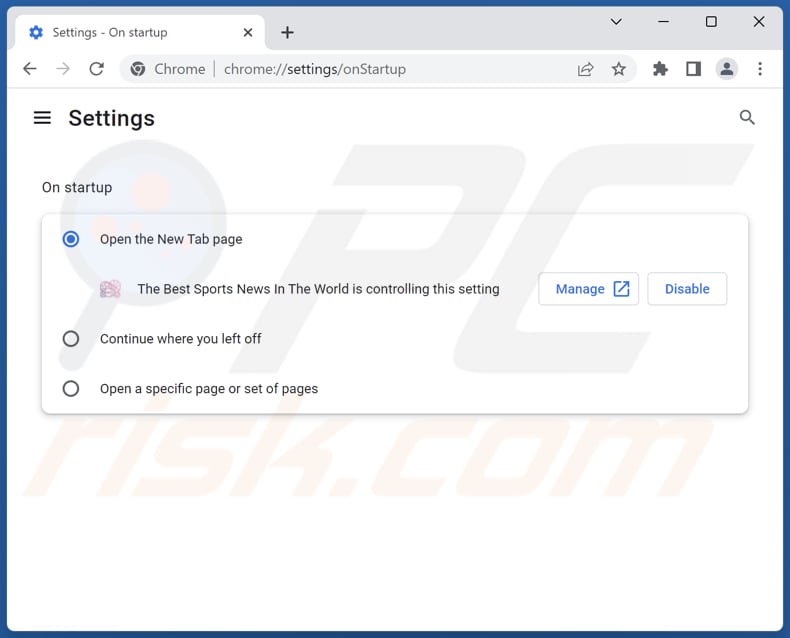Click Manage for the controlling extension

click(x=588, y=289)
